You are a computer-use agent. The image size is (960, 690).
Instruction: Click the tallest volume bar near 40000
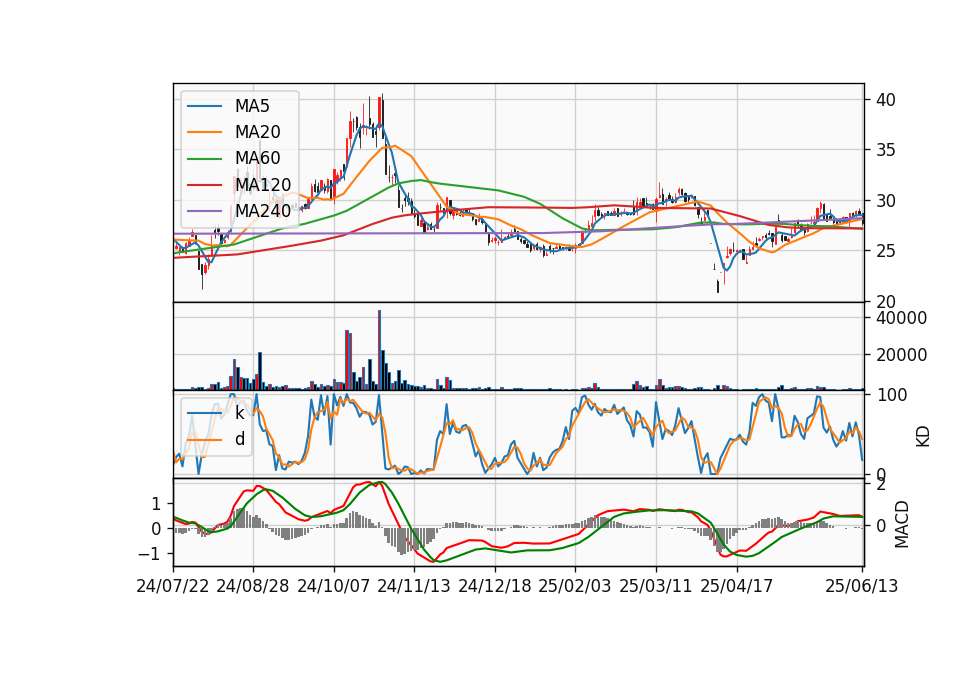tap(379, 350)
